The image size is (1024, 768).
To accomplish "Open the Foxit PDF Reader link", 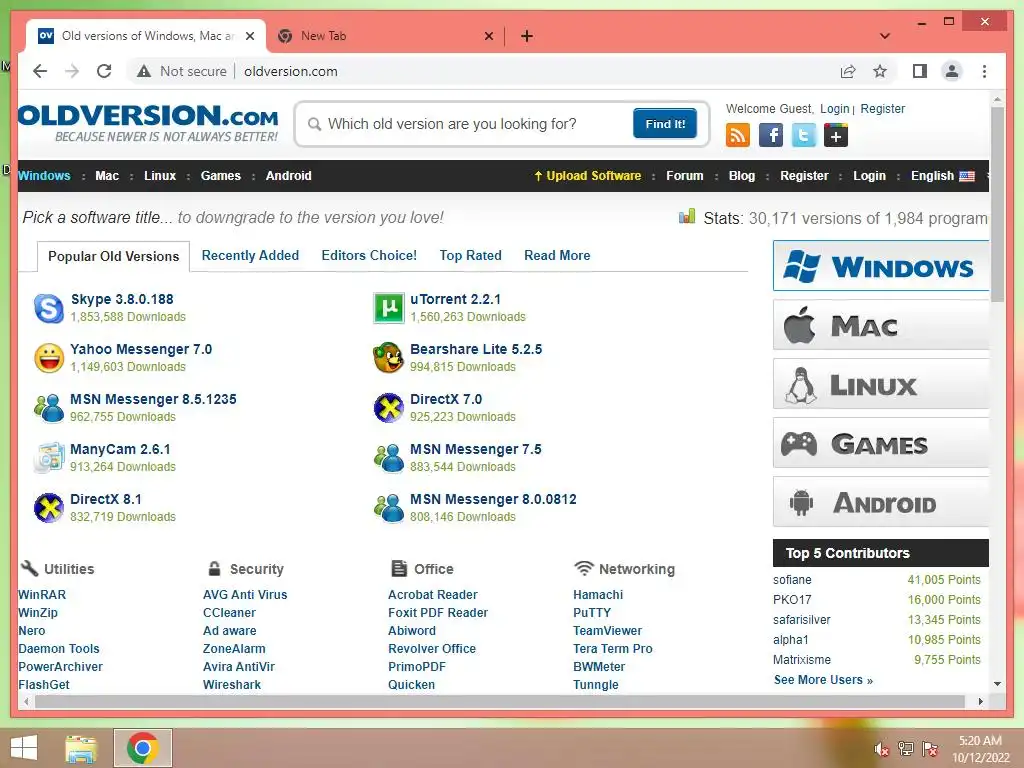I will (438, 613).
